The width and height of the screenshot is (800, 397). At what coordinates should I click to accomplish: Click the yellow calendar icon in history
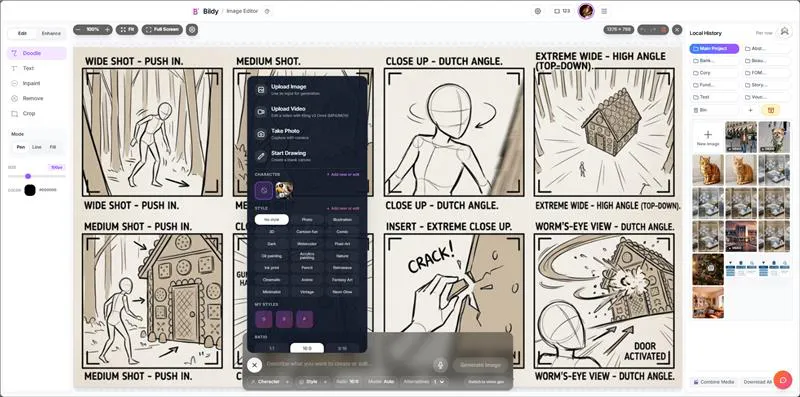770,110
